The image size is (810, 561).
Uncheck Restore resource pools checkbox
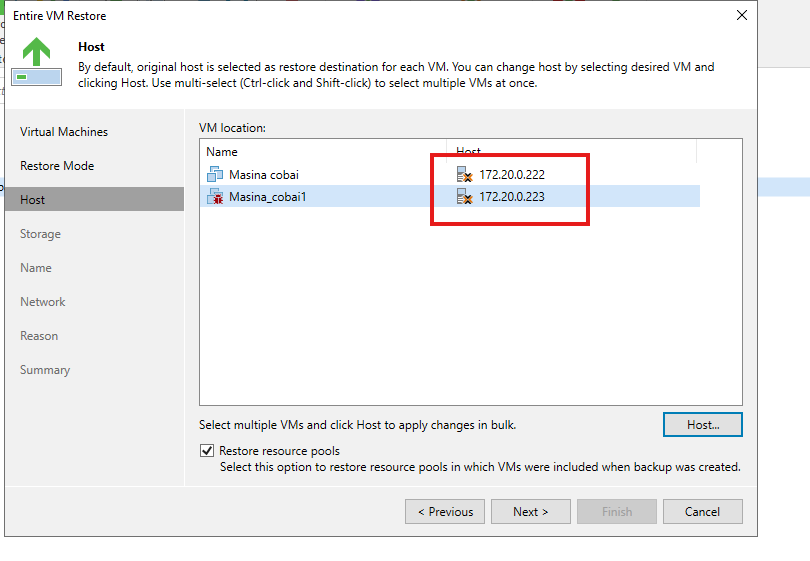click(207, 450)
